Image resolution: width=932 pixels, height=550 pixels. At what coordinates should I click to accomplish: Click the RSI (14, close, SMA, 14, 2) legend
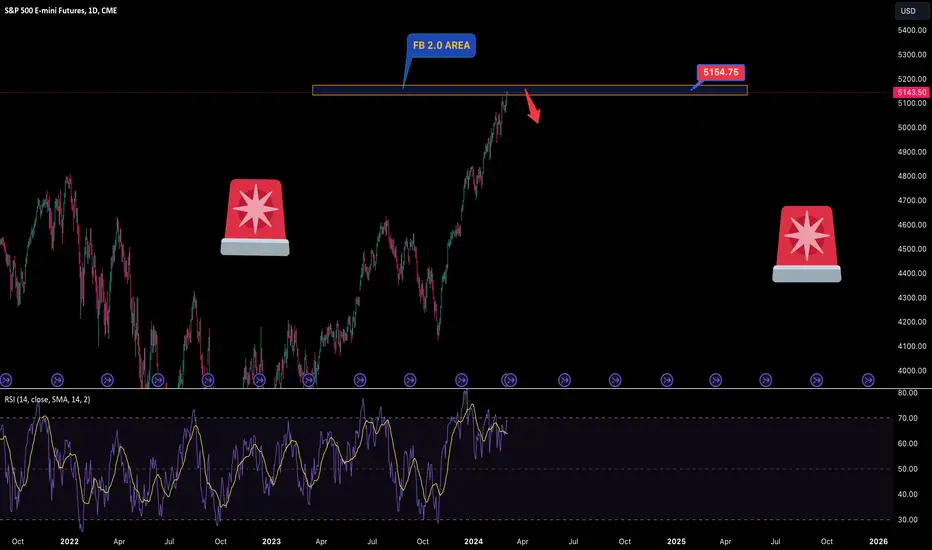point(48,400)
